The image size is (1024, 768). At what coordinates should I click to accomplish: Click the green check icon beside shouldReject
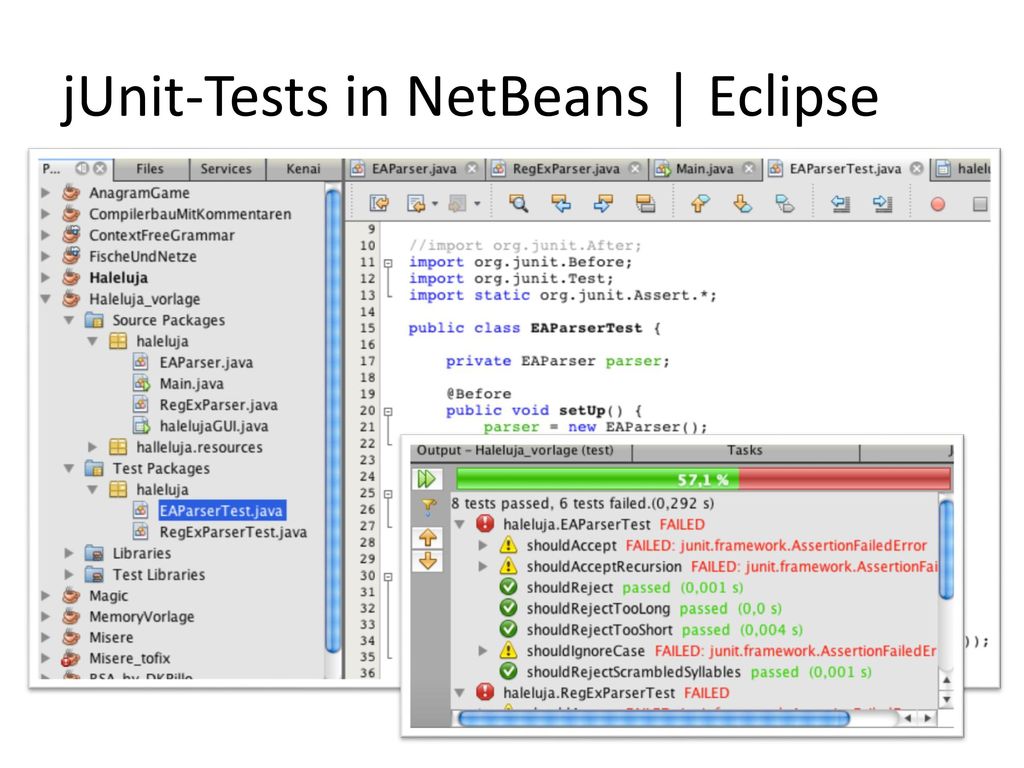508,587
